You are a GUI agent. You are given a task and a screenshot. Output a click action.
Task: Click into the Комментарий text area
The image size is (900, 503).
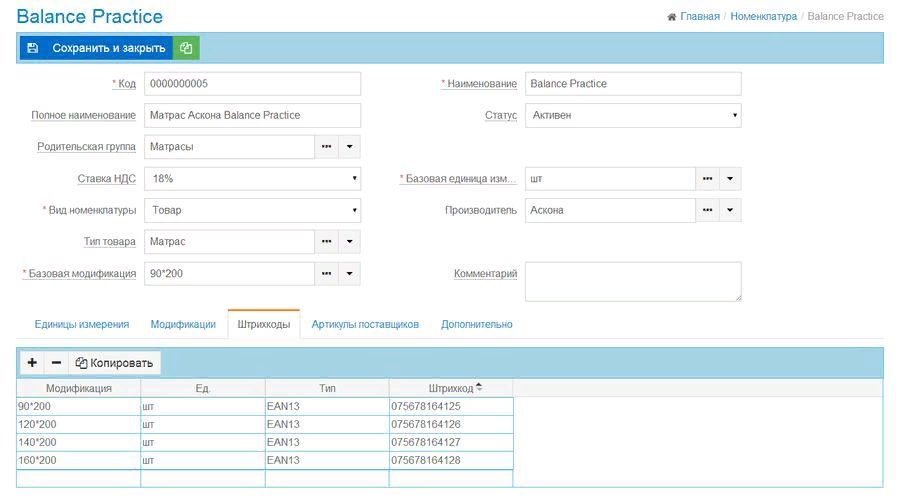coord(632,281)
